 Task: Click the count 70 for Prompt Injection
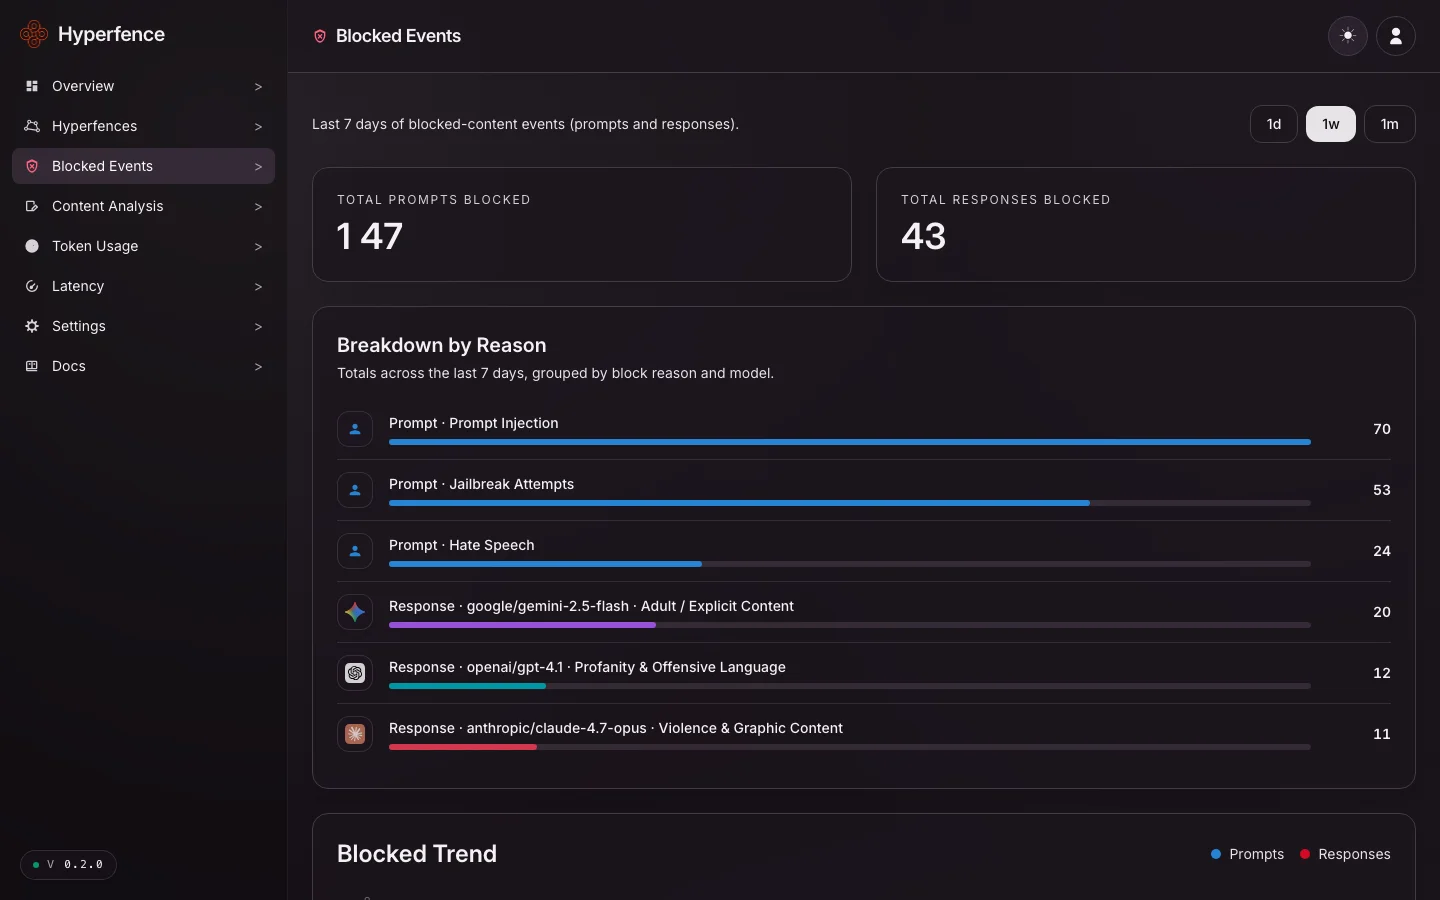(1382, 429)
